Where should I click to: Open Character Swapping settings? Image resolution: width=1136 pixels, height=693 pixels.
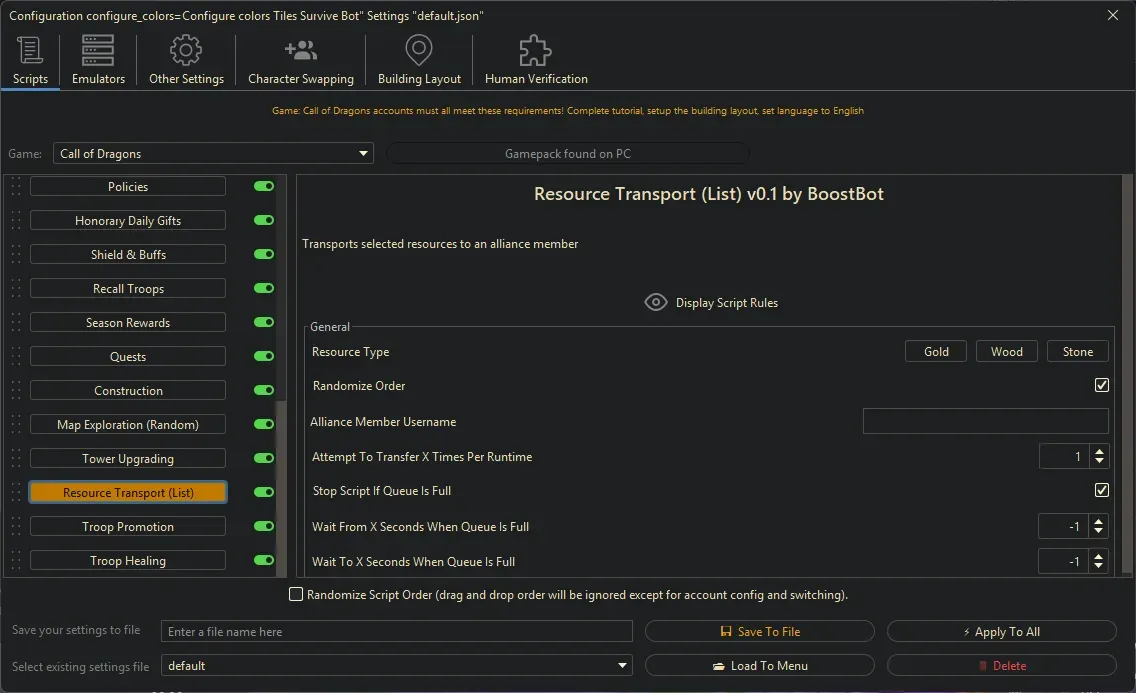coord(300,50)
